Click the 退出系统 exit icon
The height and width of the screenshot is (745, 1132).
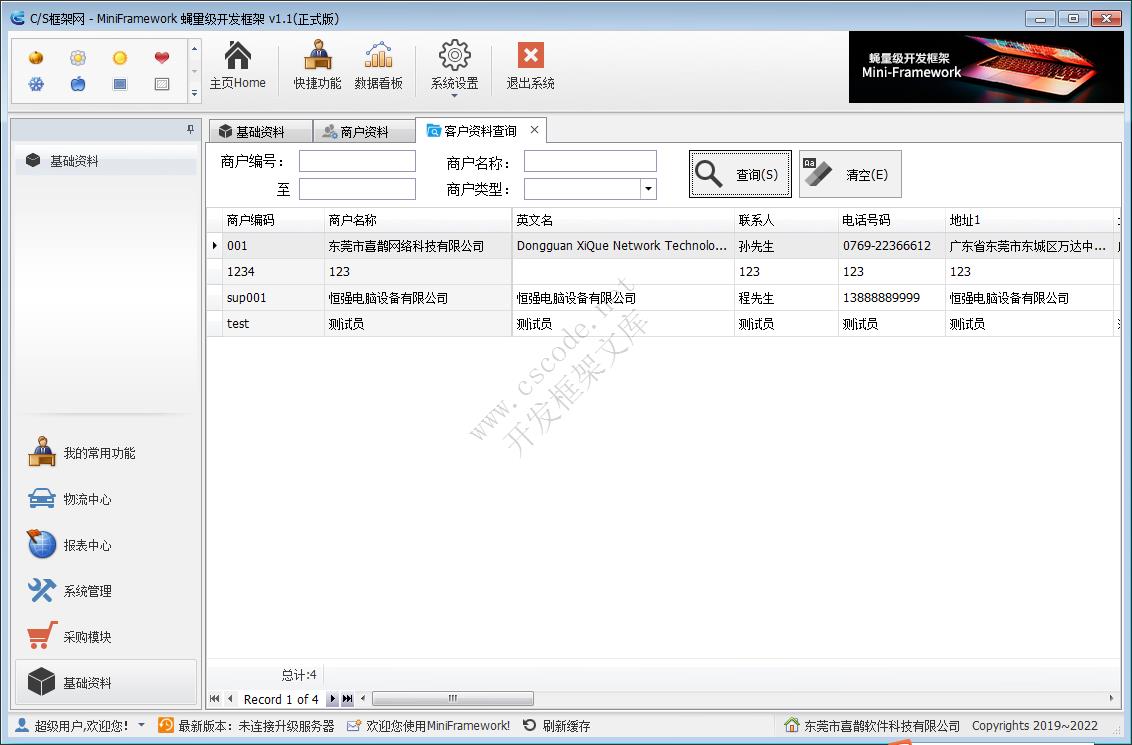click(529, 65)
